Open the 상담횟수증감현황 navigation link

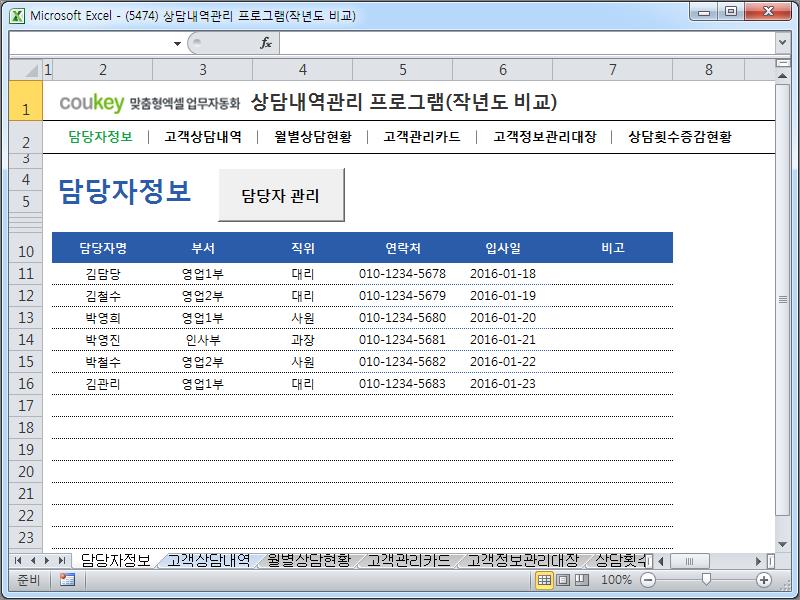(x=680, y=136)
